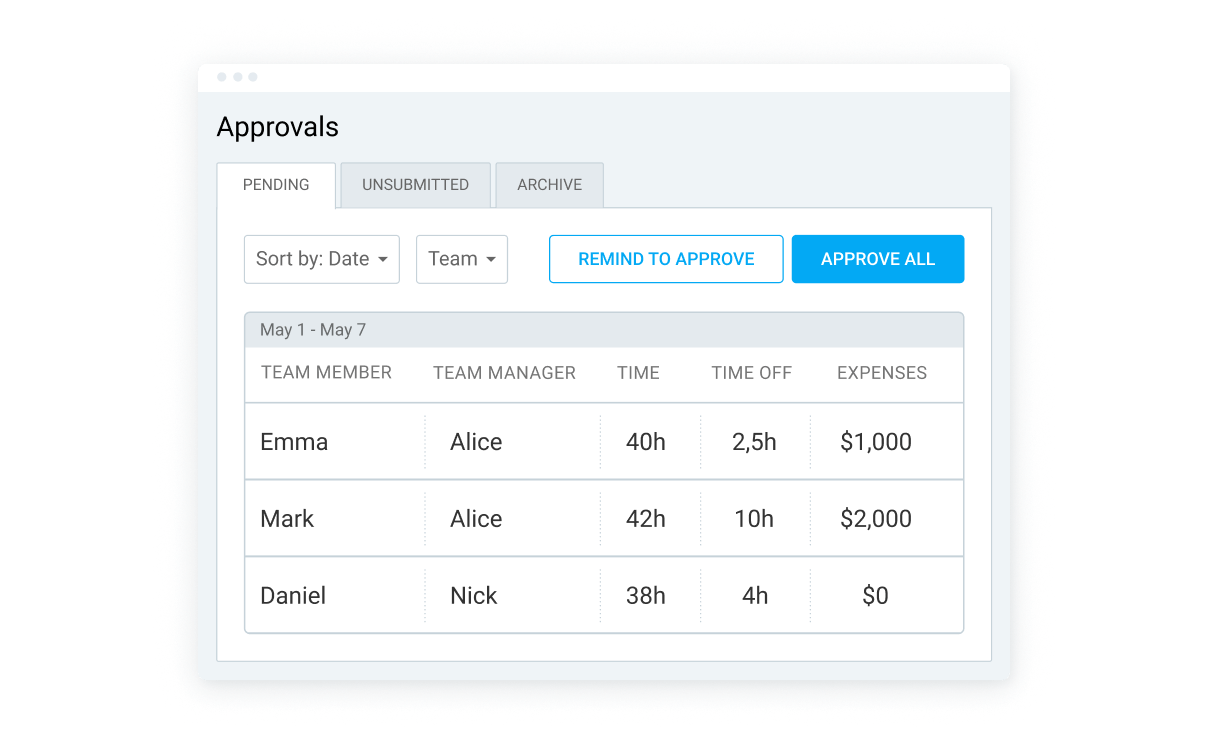Viewport: 1208px width, 729px height.
Task: Open the Archive tab
Action: click(549, 185)
